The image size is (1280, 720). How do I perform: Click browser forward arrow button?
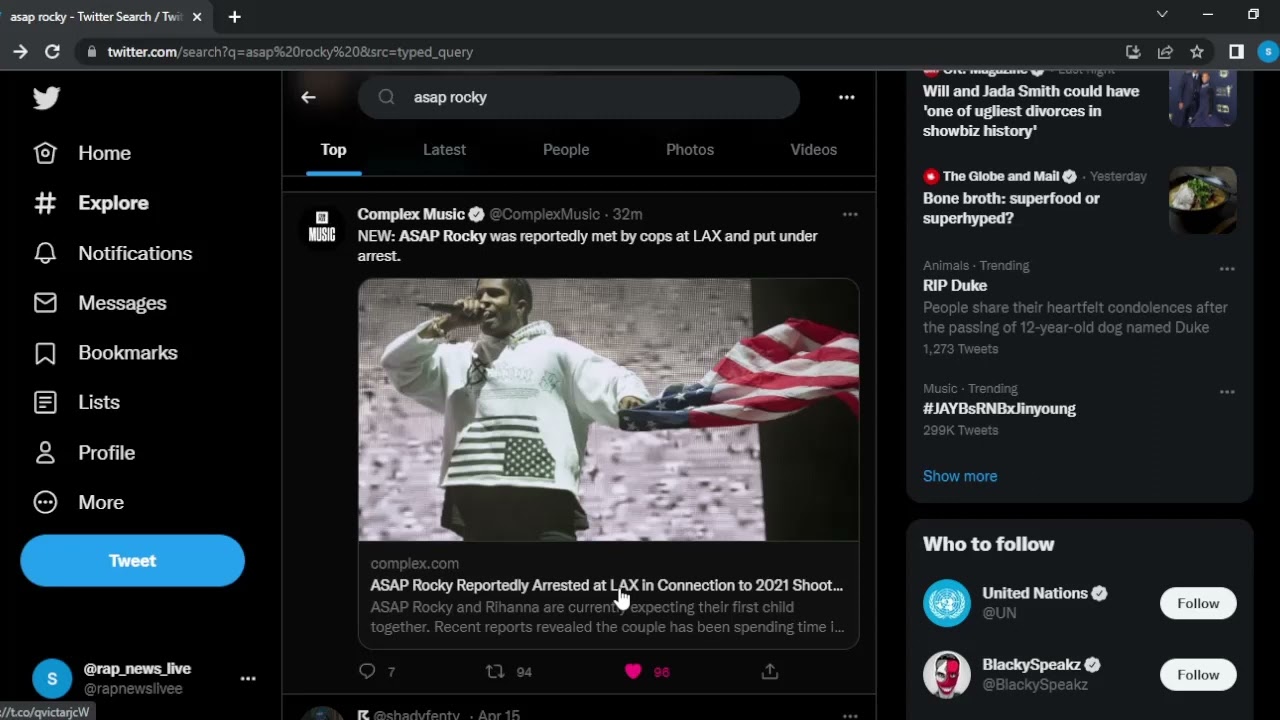coord(20,51)
